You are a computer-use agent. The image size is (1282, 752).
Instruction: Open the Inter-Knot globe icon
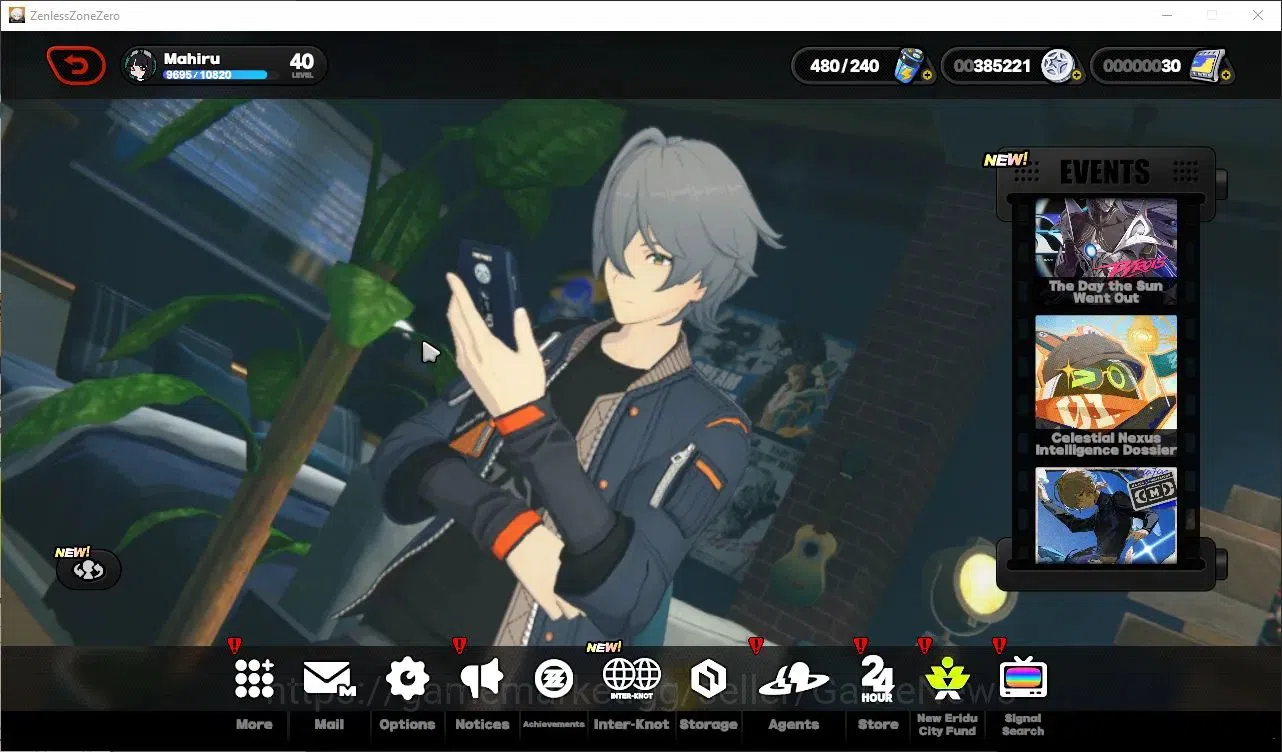click(632, 677)
